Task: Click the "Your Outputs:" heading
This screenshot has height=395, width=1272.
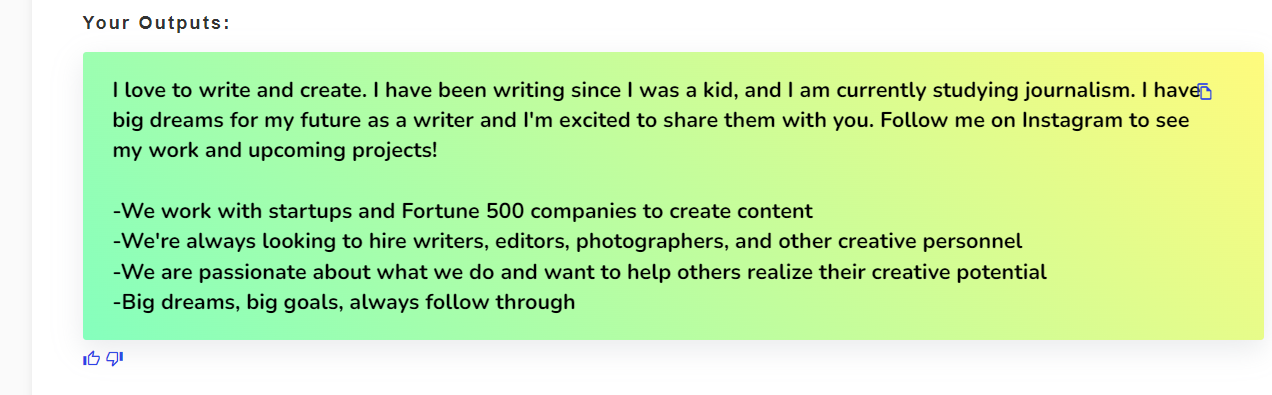Action: (x=156, y=23)
